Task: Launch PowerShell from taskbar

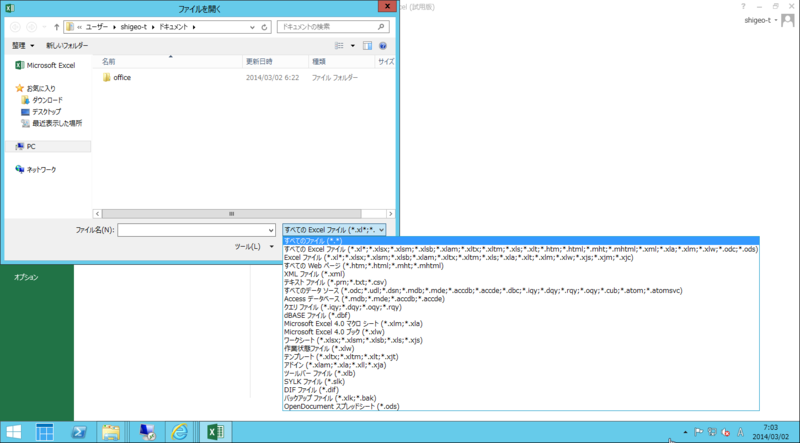Action: (x=78, y=432)
